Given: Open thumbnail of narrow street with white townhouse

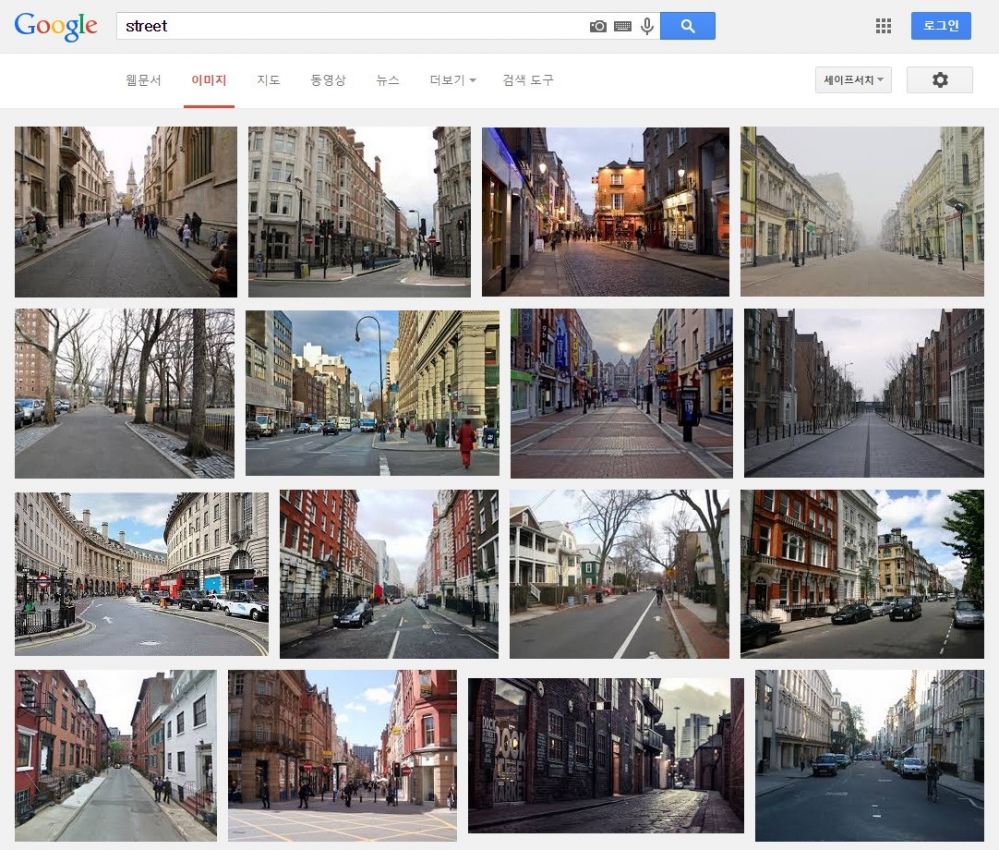Looking at the screenshot, I should click(115, 756).
